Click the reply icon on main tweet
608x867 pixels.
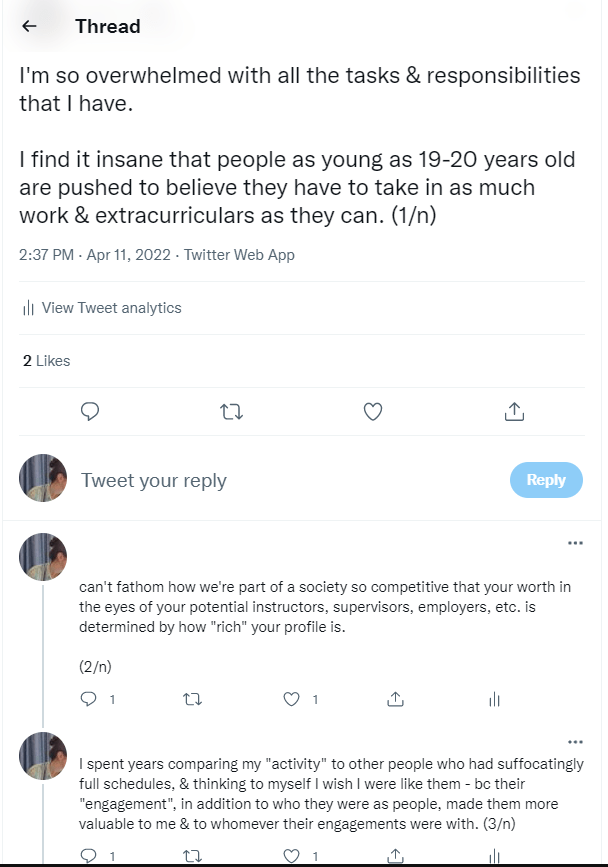90,411
